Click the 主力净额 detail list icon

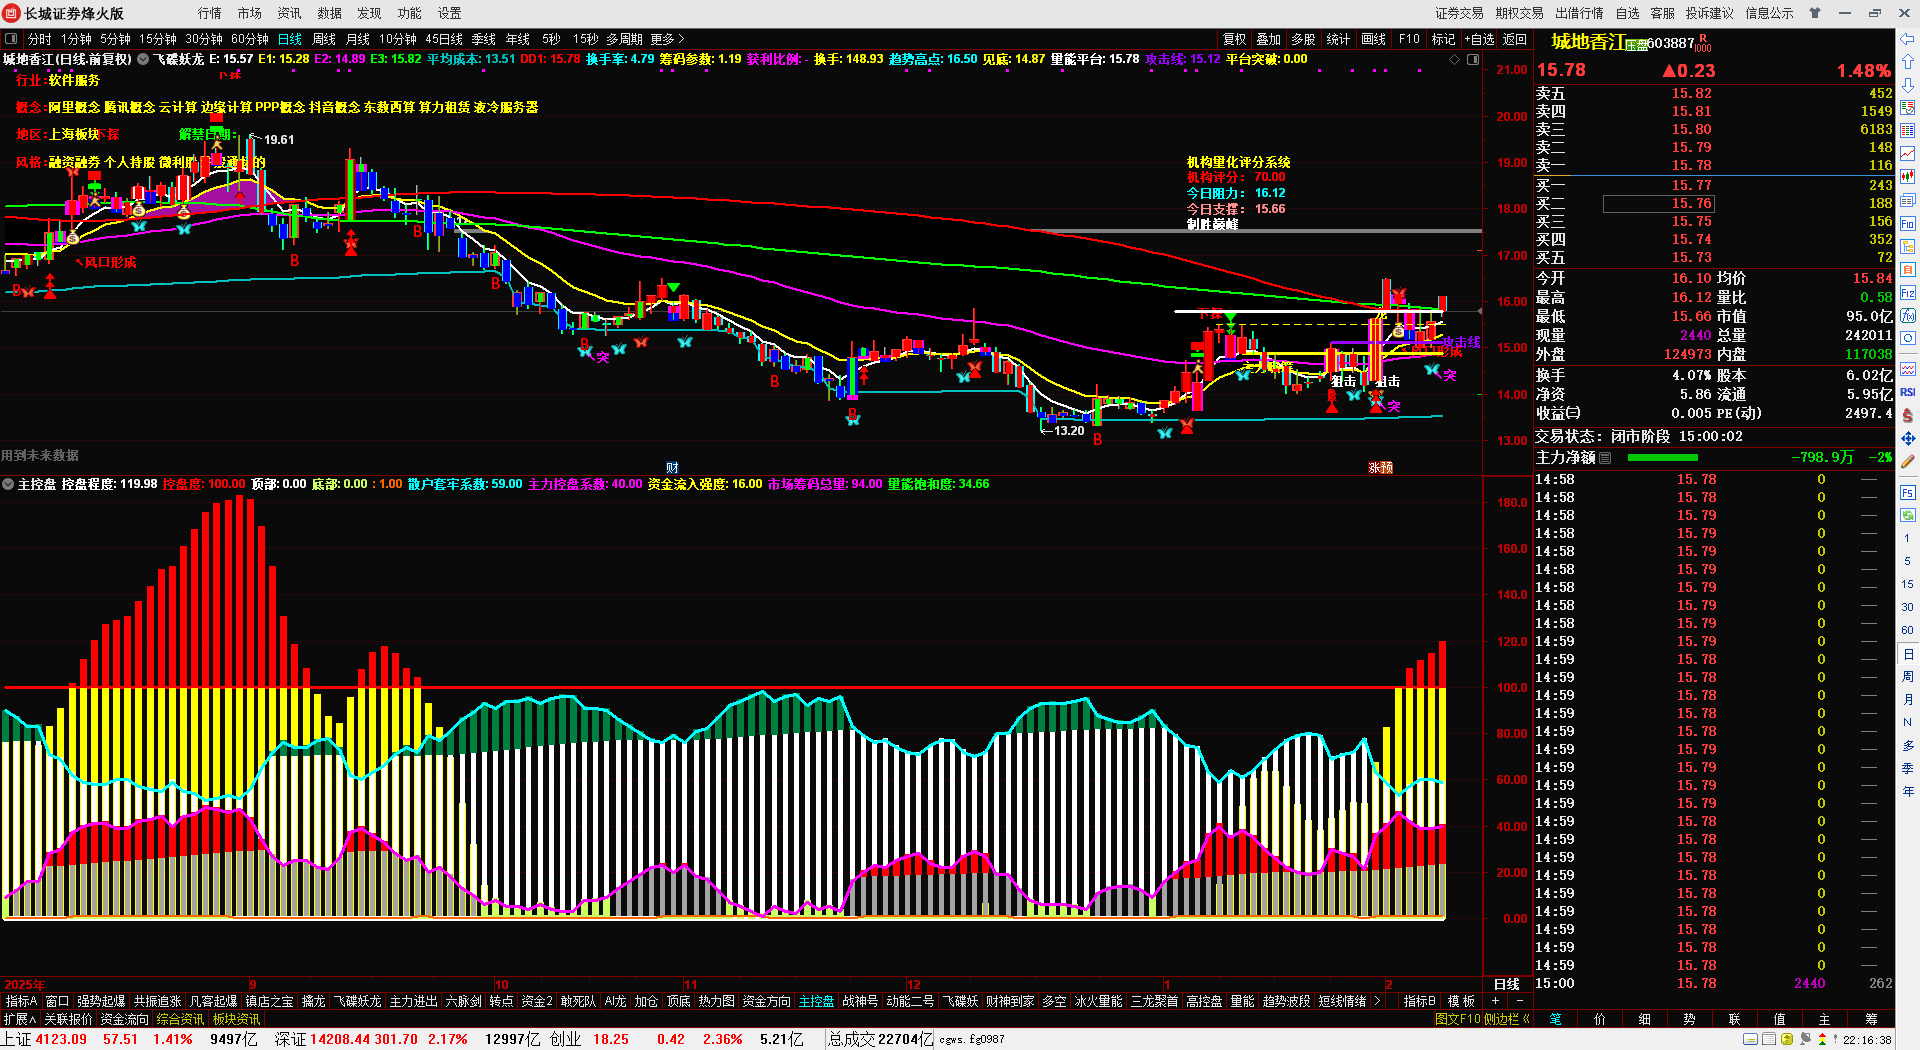point(1605,458)
